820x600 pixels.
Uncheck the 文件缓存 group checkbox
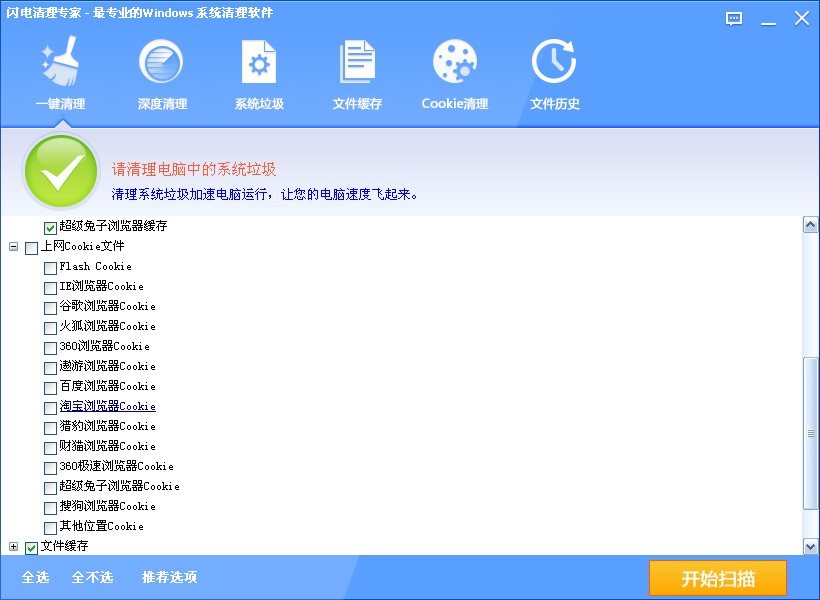(x=31, y=548)
